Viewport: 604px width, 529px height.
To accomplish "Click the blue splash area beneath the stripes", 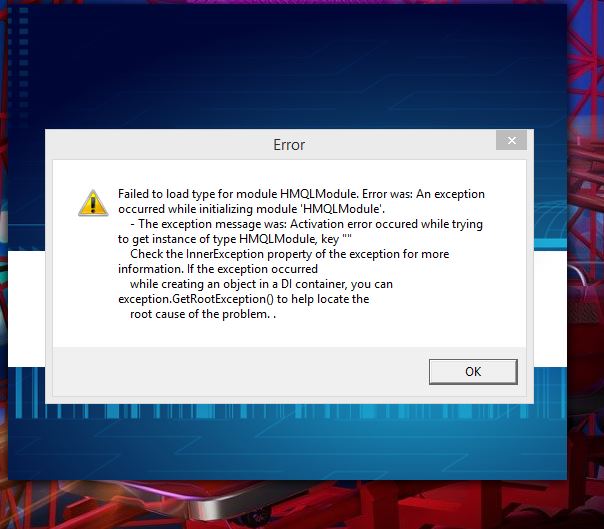I will (287, 449).
